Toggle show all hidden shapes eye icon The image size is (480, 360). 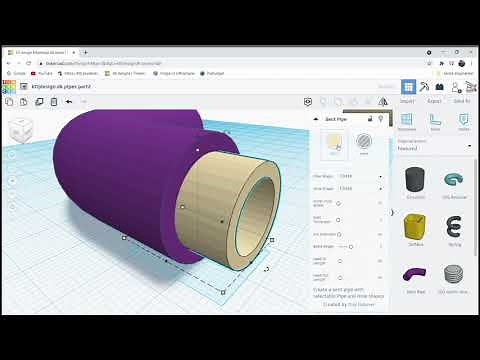tap(308, 102)
